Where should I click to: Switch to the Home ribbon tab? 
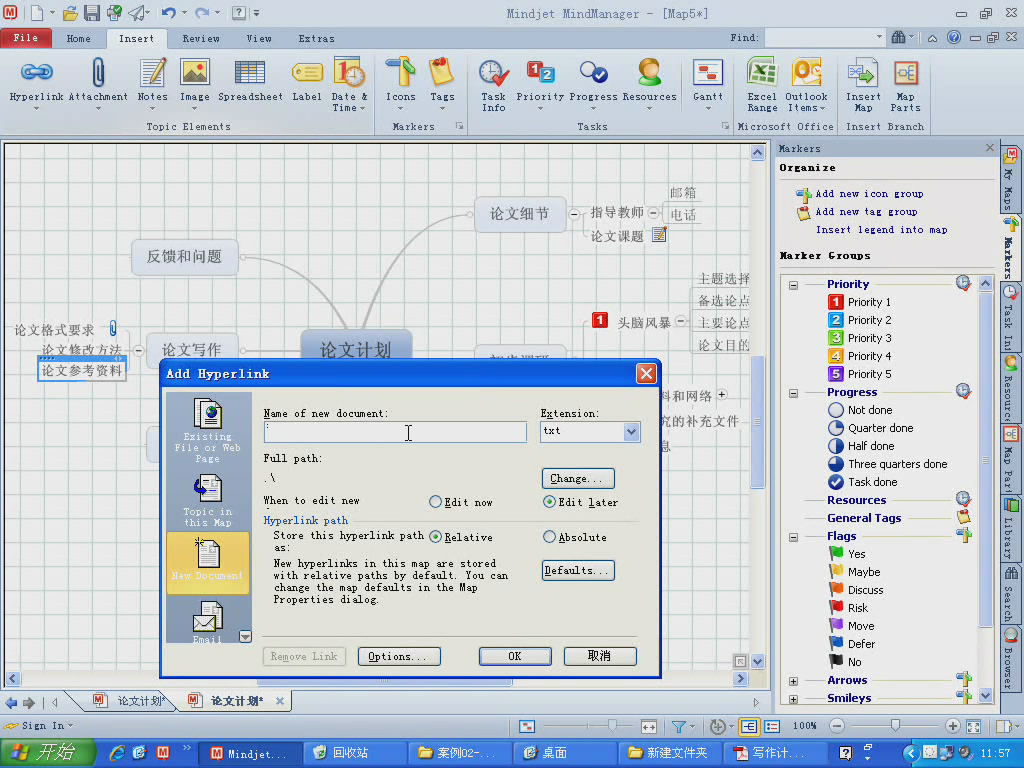(78, 39)
